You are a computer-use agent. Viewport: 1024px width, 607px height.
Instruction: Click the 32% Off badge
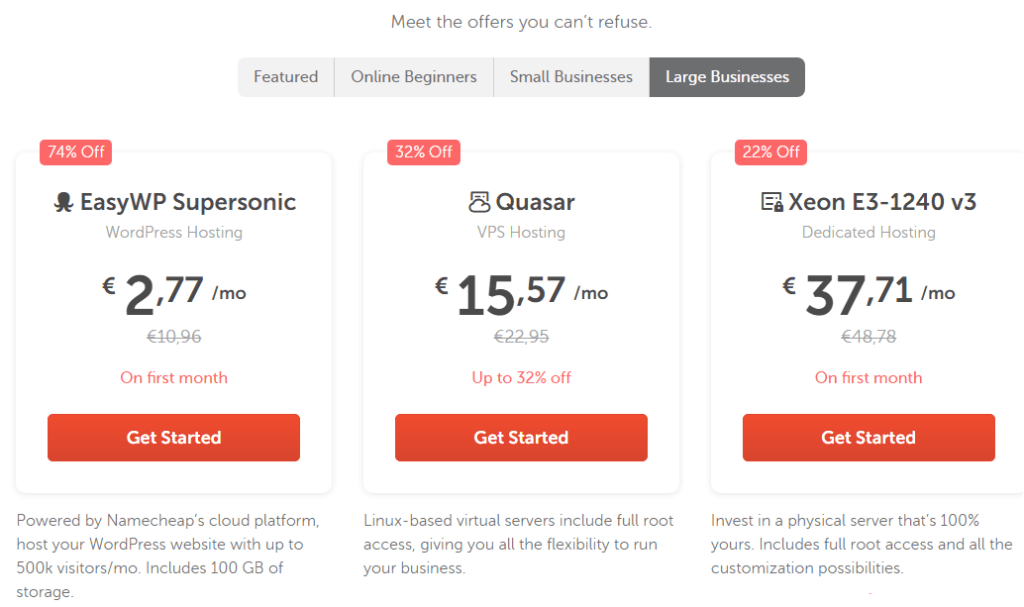pos(423,152)
